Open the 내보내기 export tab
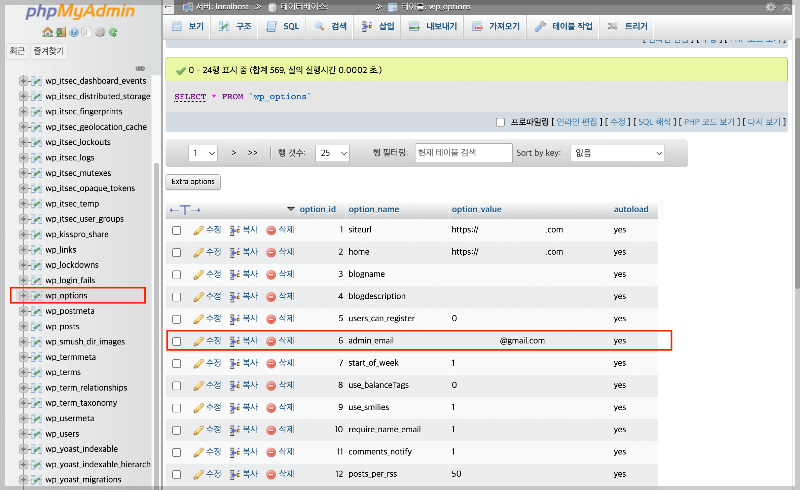The width and height of the screenshot is (800, 490). [433, 27]
